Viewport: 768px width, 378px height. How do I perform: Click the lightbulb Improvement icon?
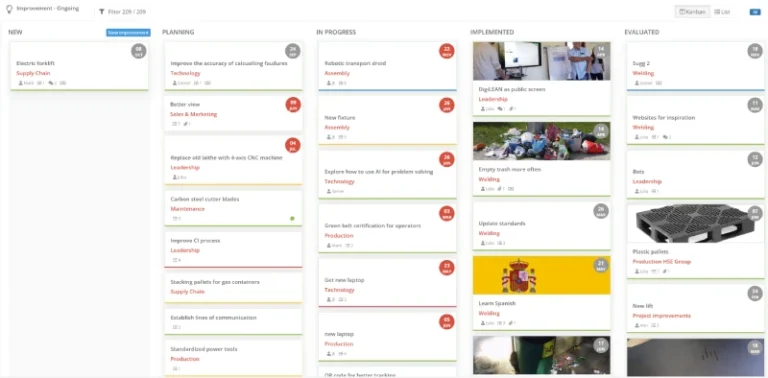tap(9, 9)
